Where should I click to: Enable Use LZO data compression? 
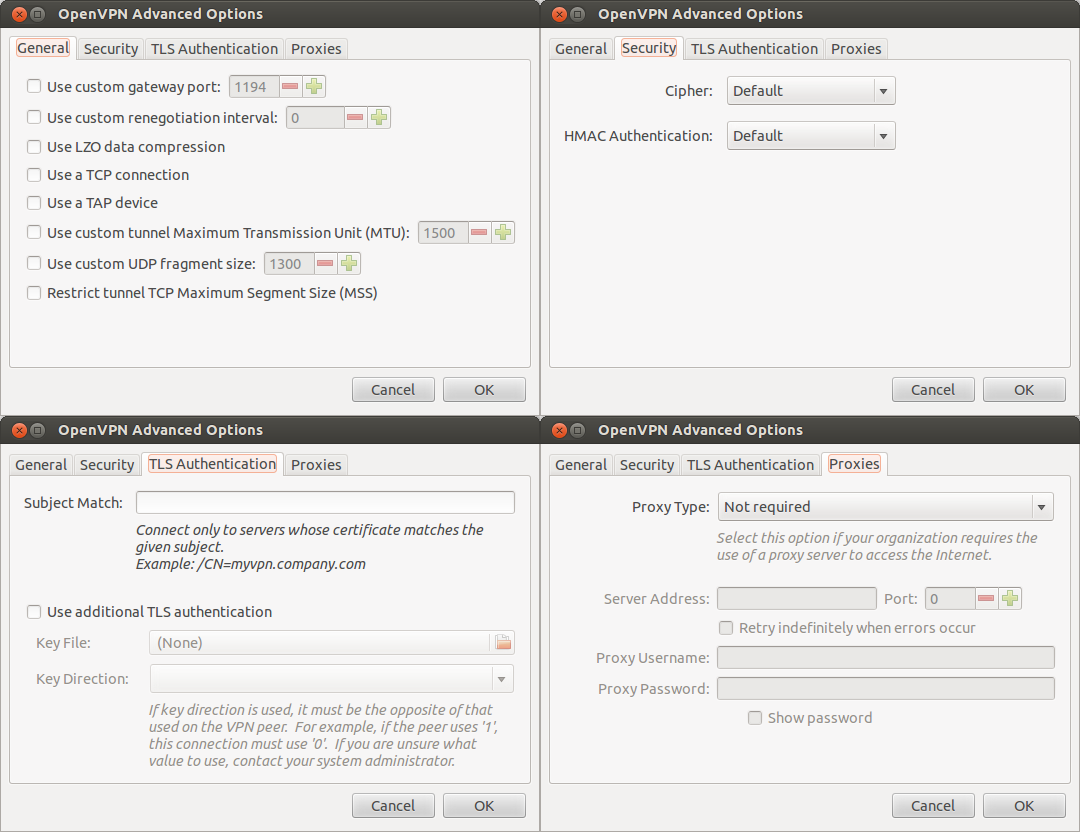(x=34, y=147)
